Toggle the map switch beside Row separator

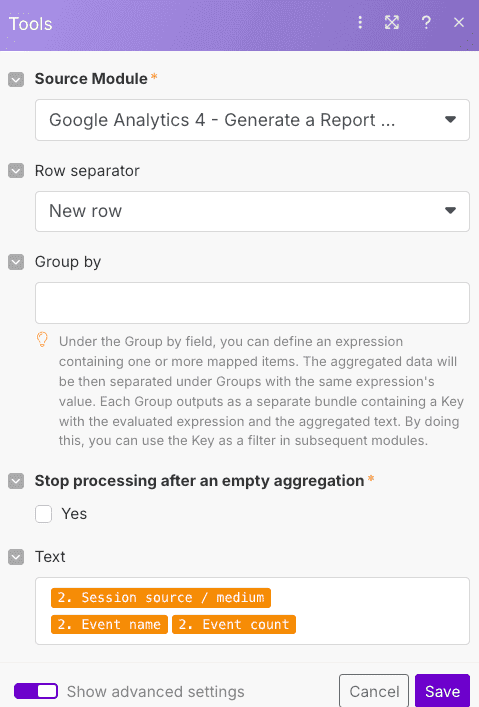[16, 171]
